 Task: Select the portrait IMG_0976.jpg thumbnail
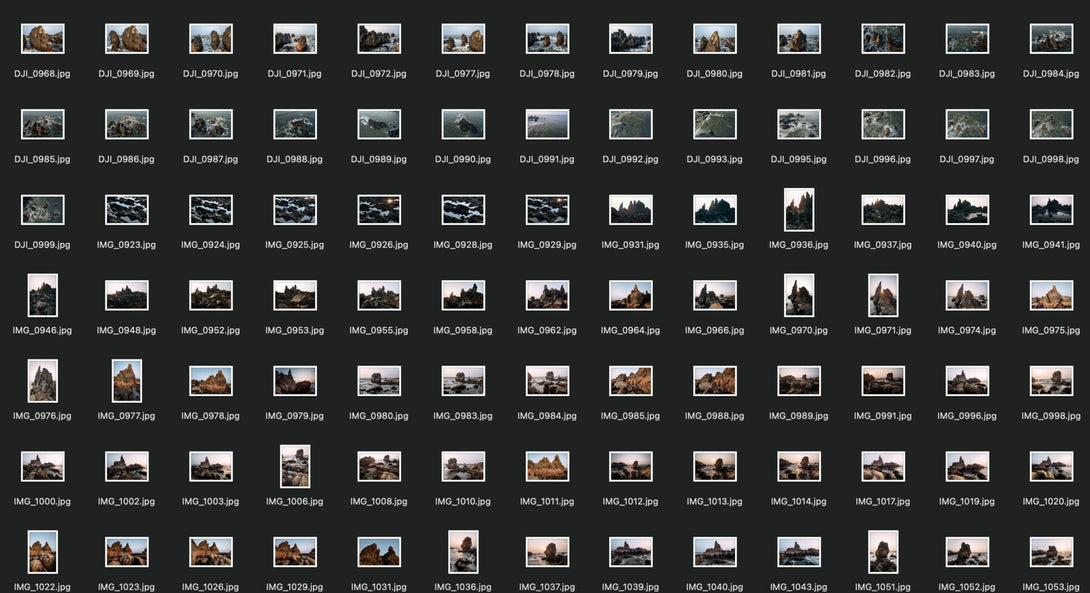pos(42,380)
